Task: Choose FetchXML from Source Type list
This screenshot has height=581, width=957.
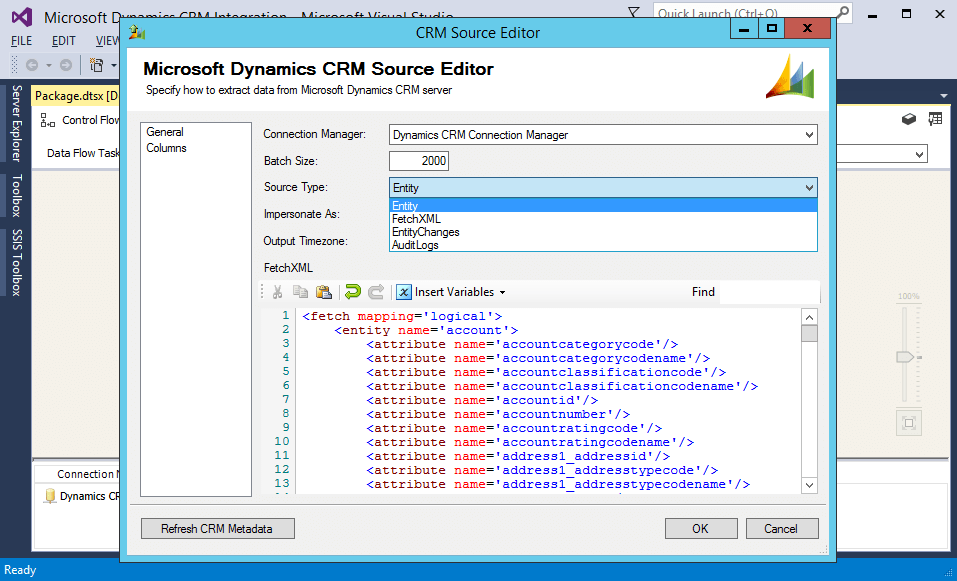Action: (603, 218)
